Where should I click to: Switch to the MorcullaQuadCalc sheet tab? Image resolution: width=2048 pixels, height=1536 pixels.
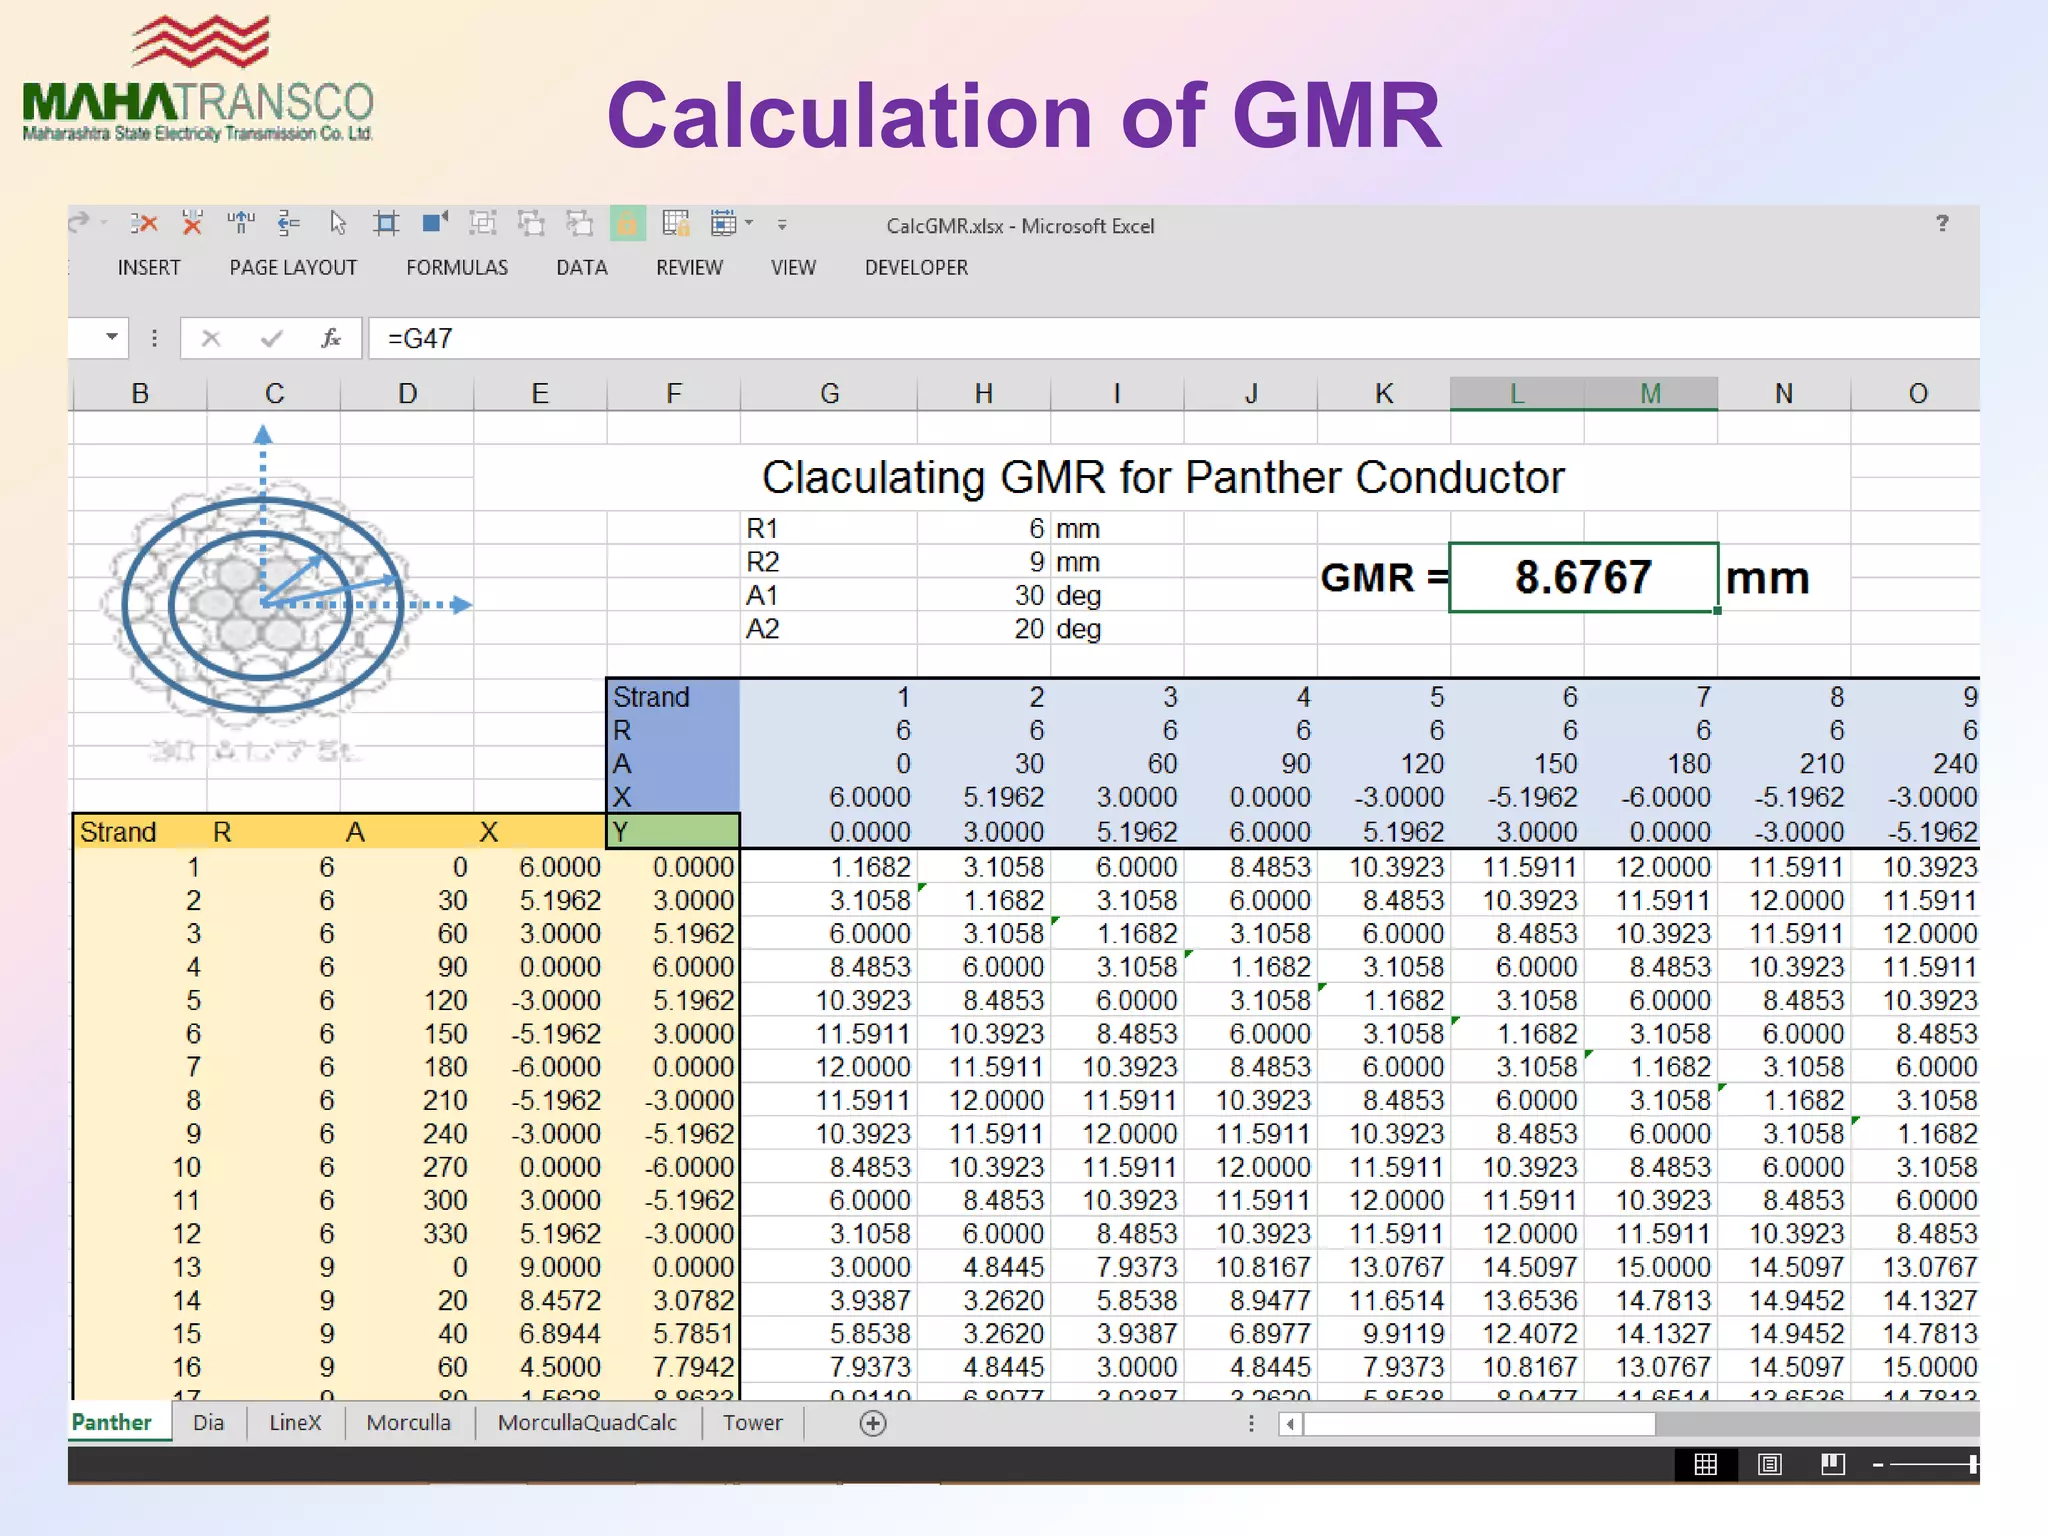[x=587, y=1422]
